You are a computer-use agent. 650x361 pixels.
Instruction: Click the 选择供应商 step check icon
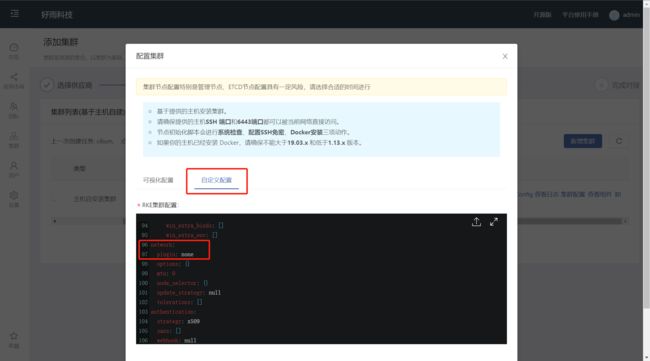[x=47, y=85]
